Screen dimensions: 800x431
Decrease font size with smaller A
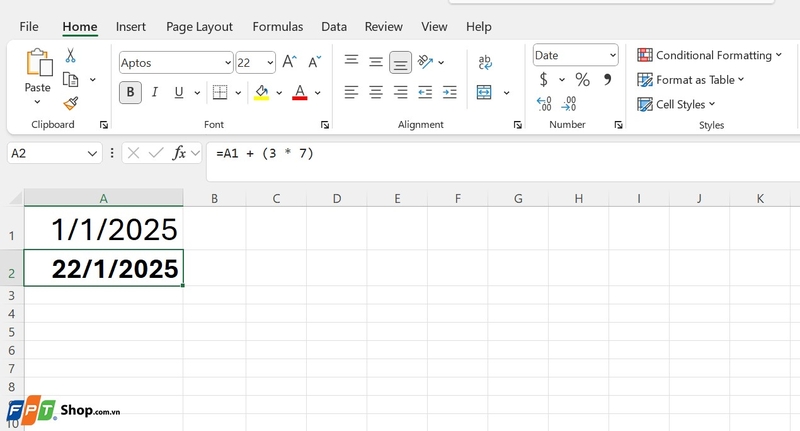point(315,62)
